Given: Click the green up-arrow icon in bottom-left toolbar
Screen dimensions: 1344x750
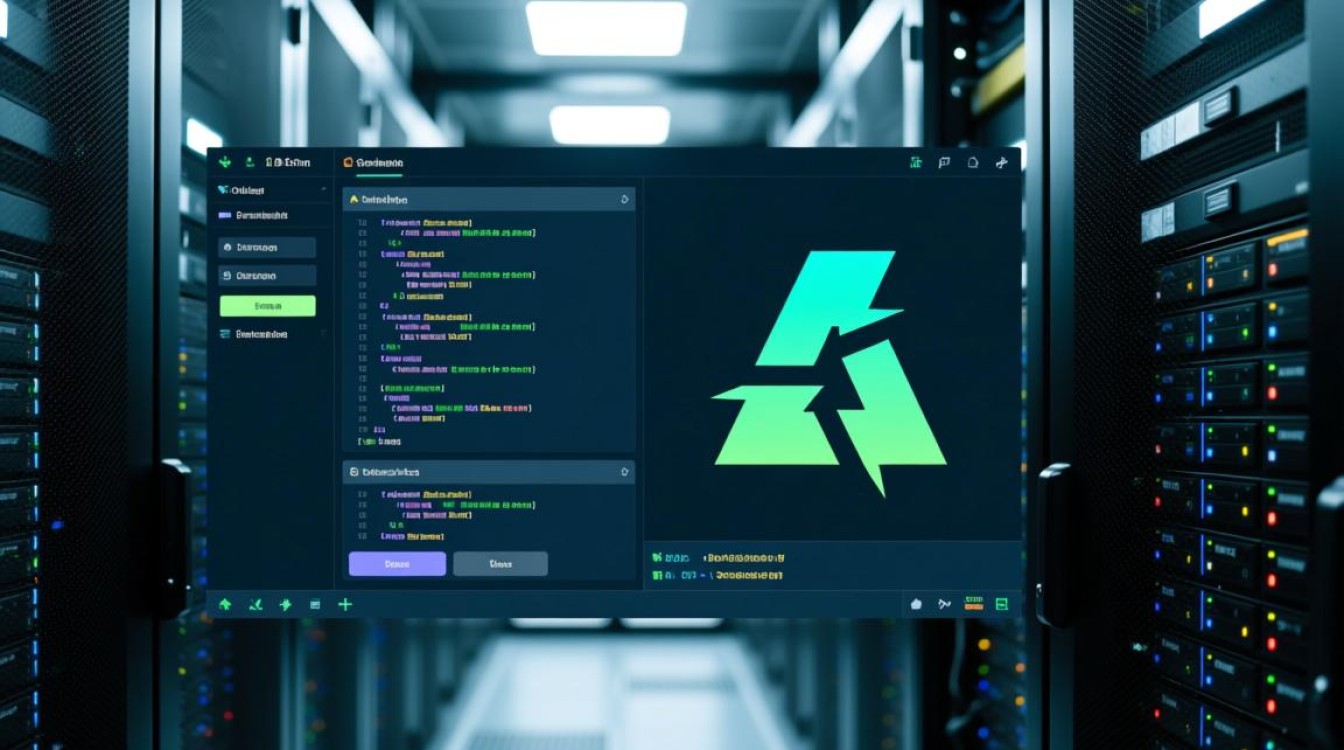Looking at the screenshot, I should [225, 605].
